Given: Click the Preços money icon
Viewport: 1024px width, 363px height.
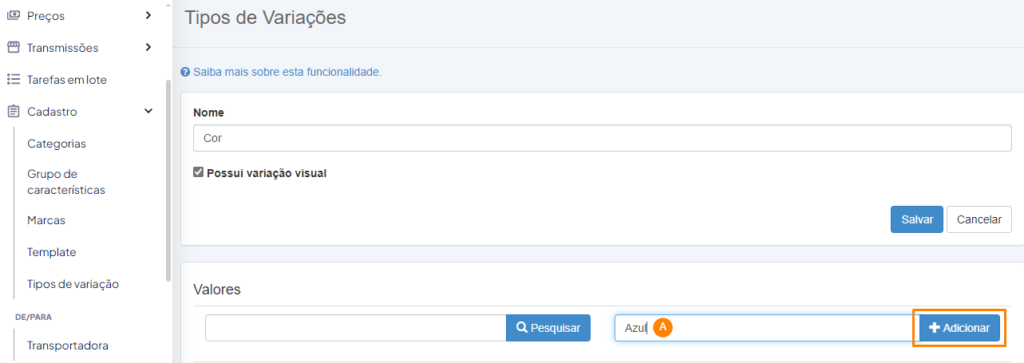Looking at the screenshot, I should pyautogui.click(x=13, y=15).
